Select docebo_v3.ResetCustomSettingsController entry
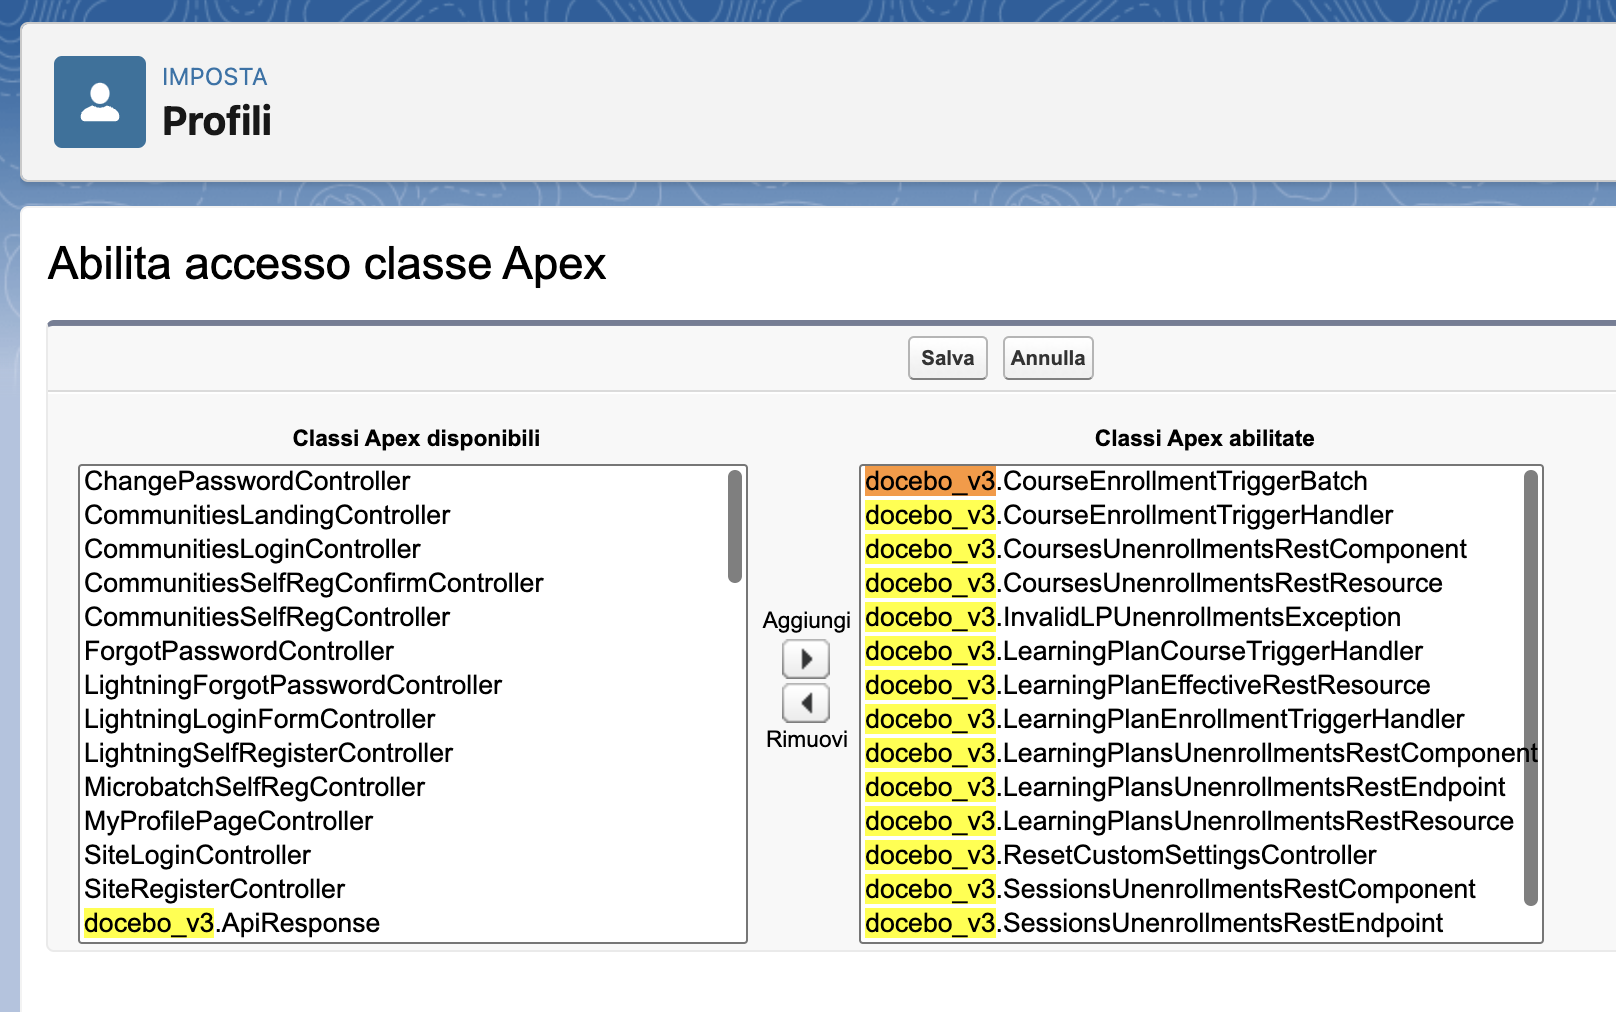Viewport: 1616px width, 1012px height. click(x=1121, y=855)
